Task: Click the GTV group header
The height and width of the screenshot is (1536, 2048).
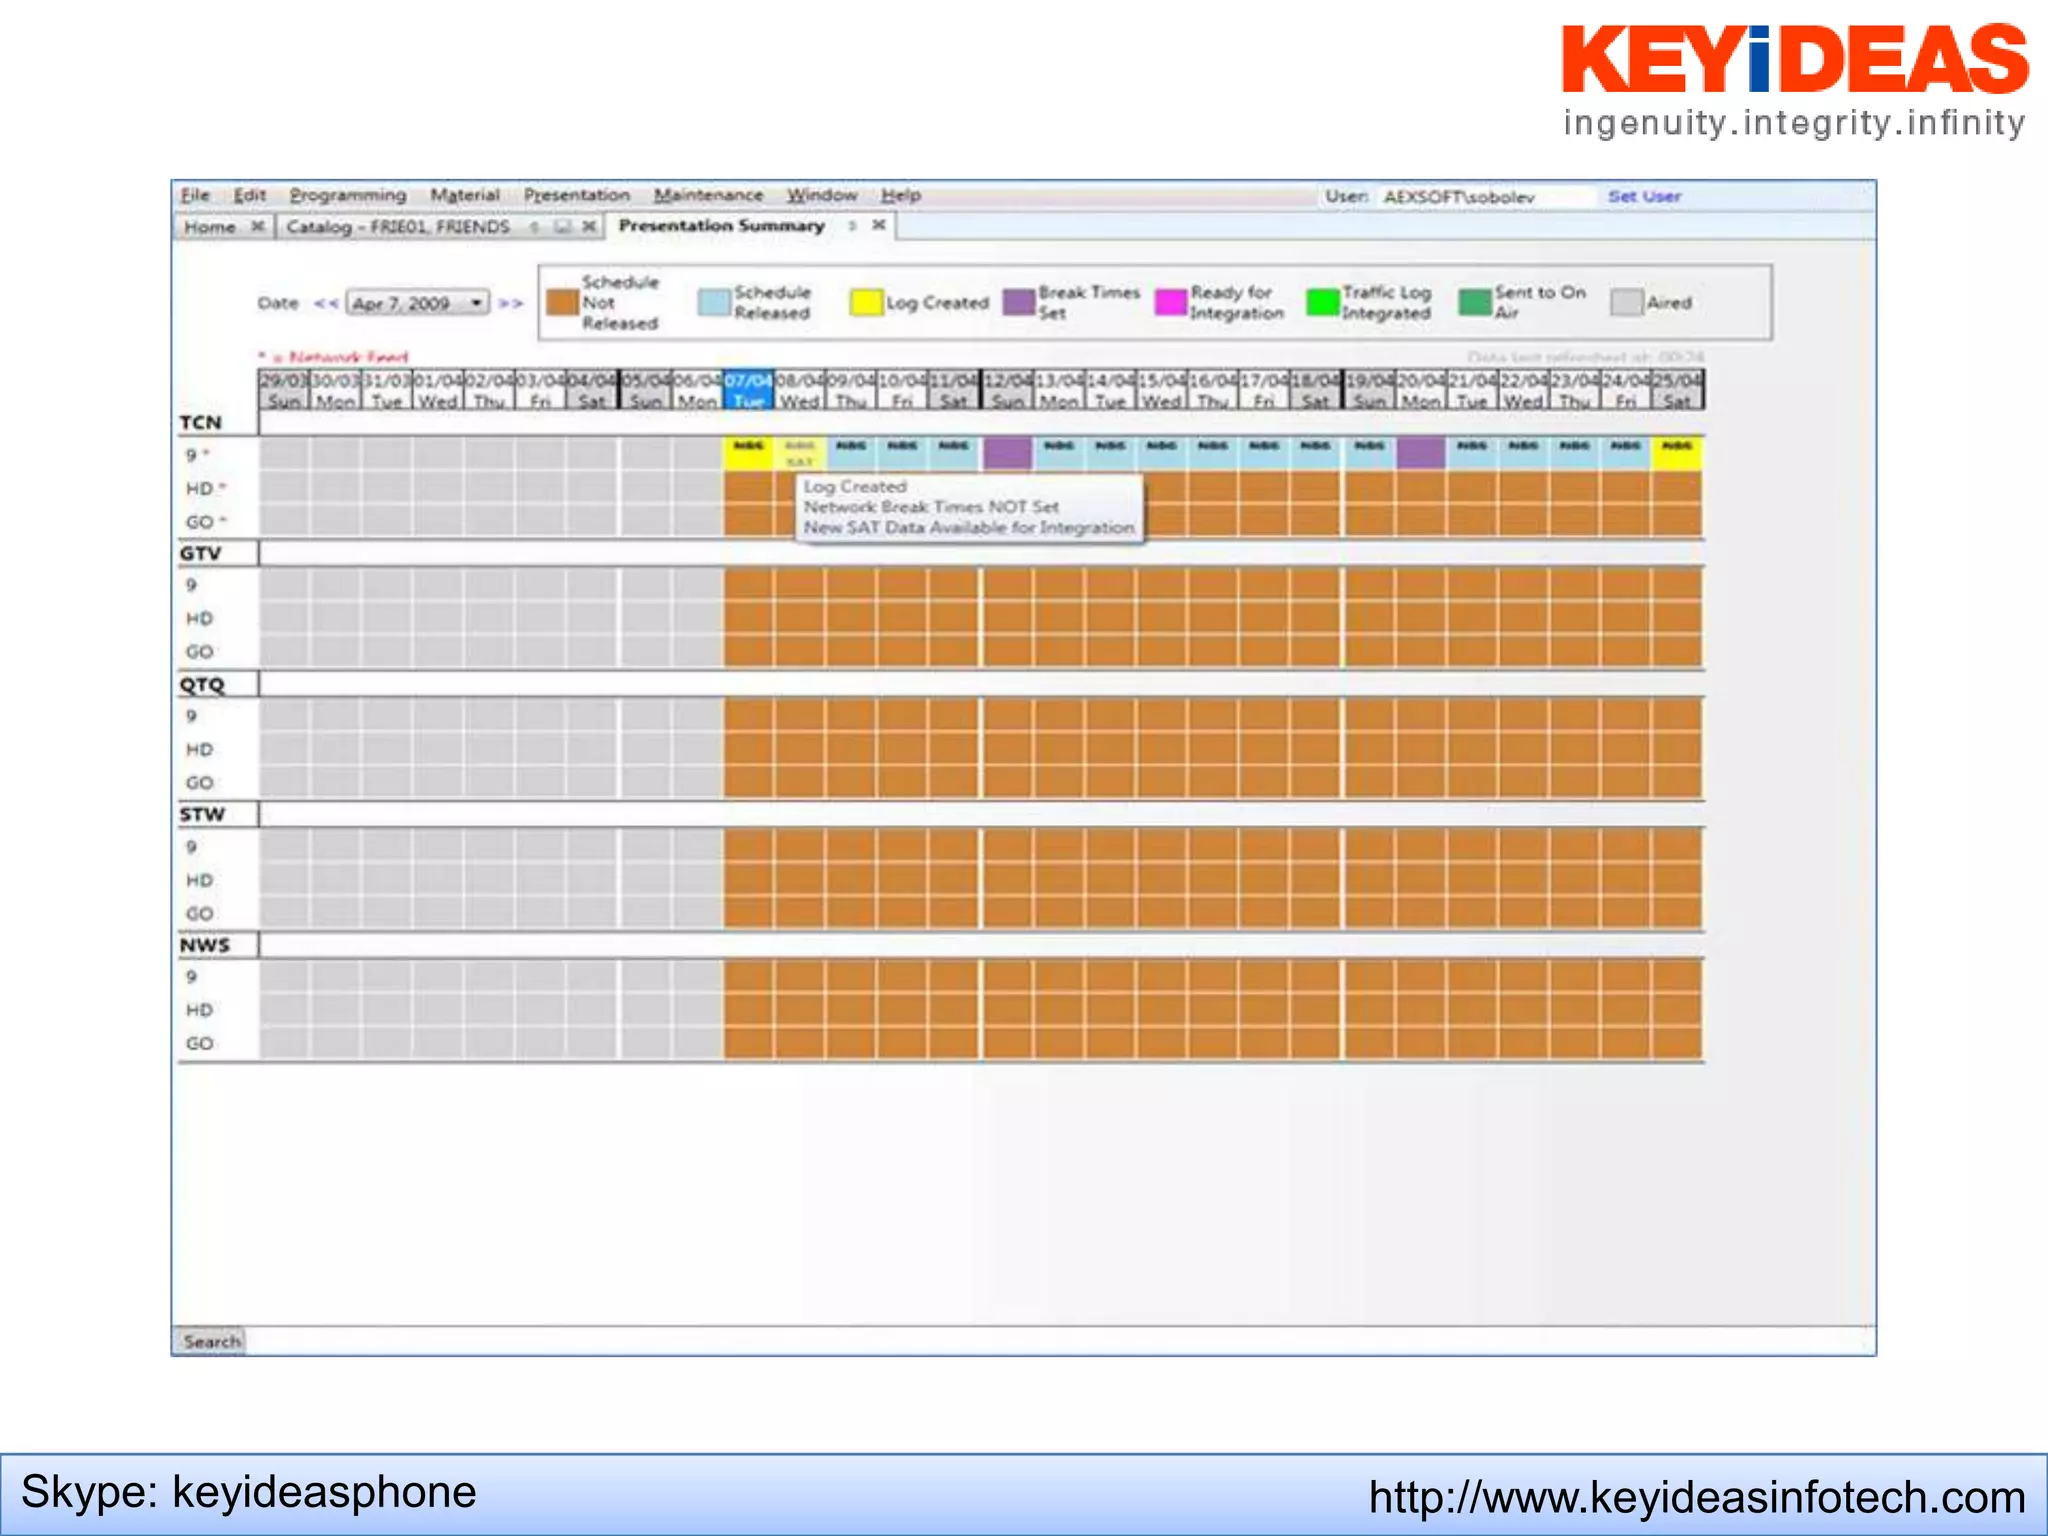Action: pyautogui.click(x=201, y=553)
